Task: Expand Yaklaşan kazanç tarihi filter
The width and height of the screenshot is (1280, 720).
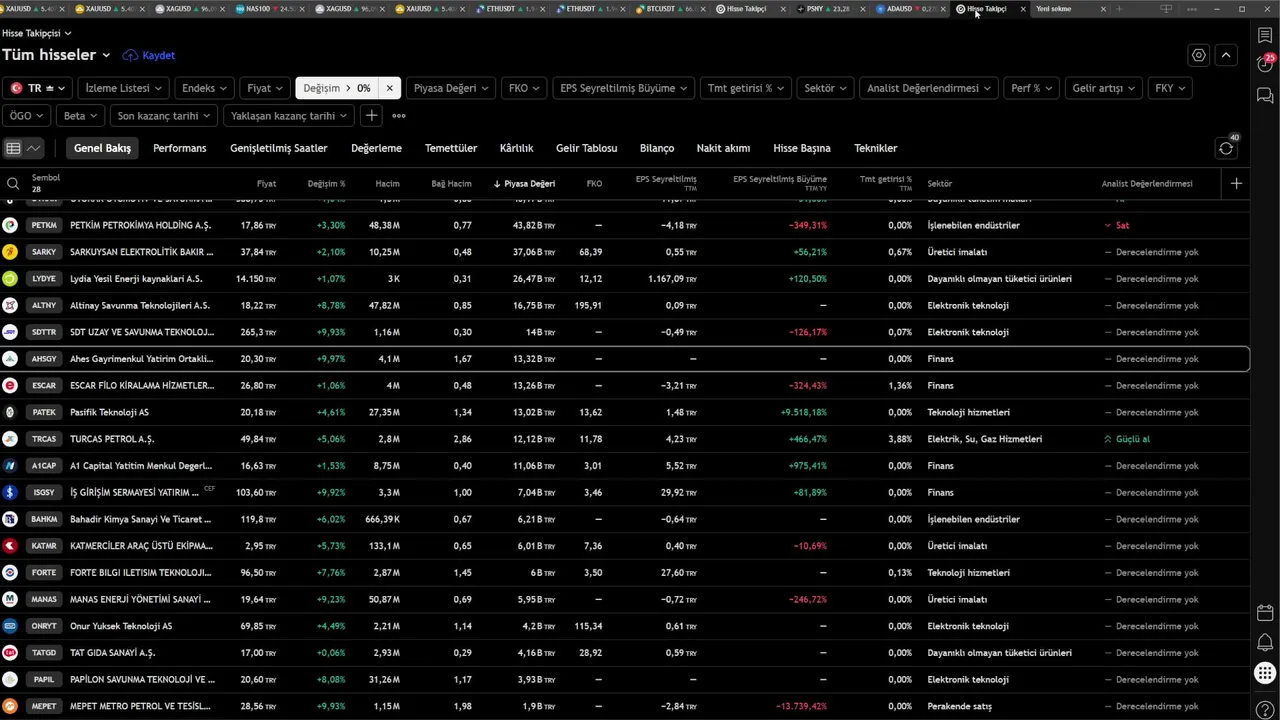Action: (x=289, y=116)
